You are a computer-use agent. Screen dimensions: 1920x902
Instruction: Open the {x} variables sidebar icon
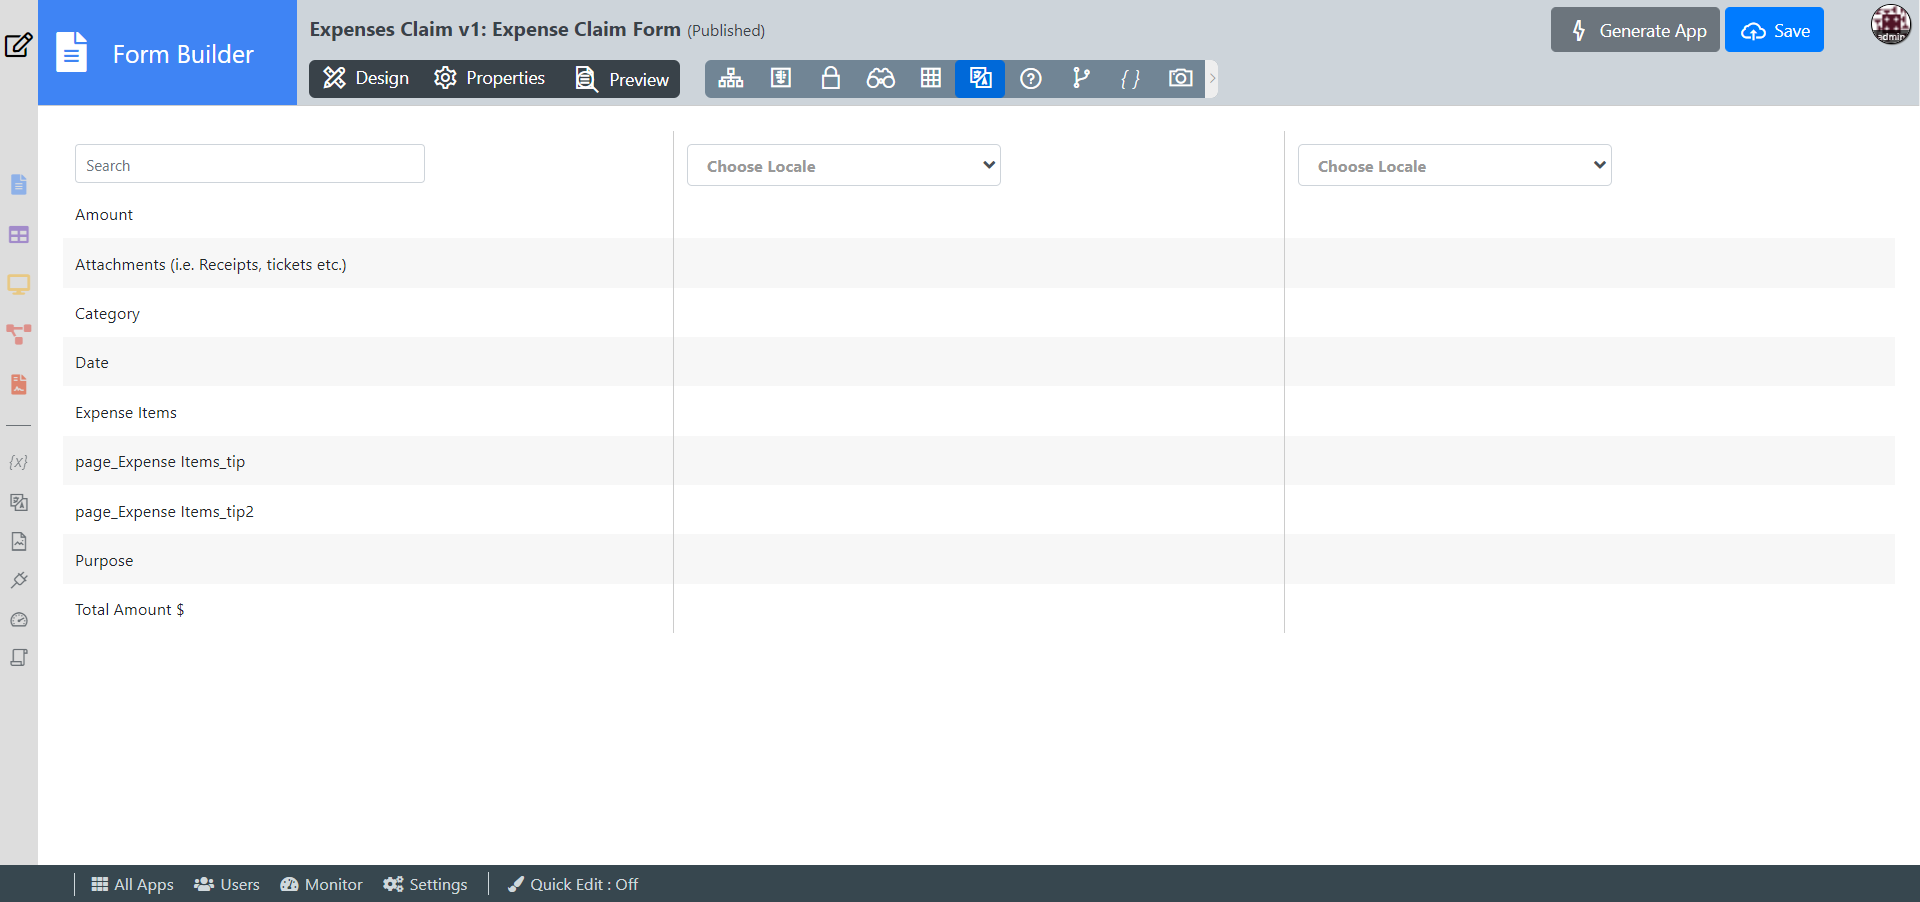19,462
